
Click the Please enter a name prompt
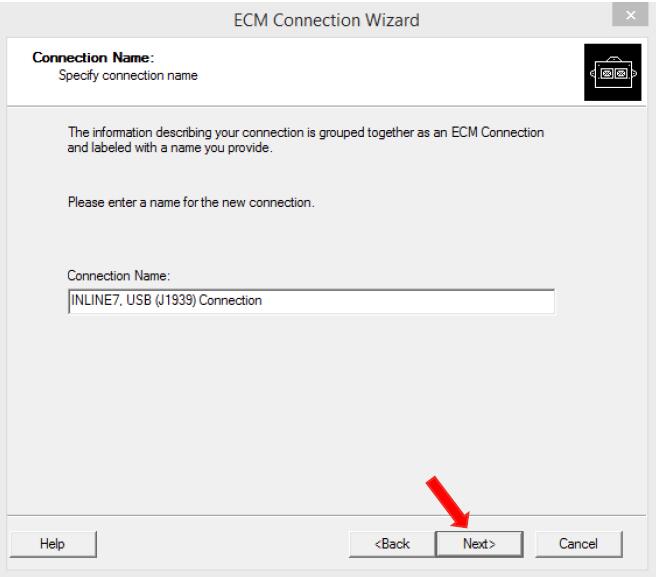click(191, 203)
